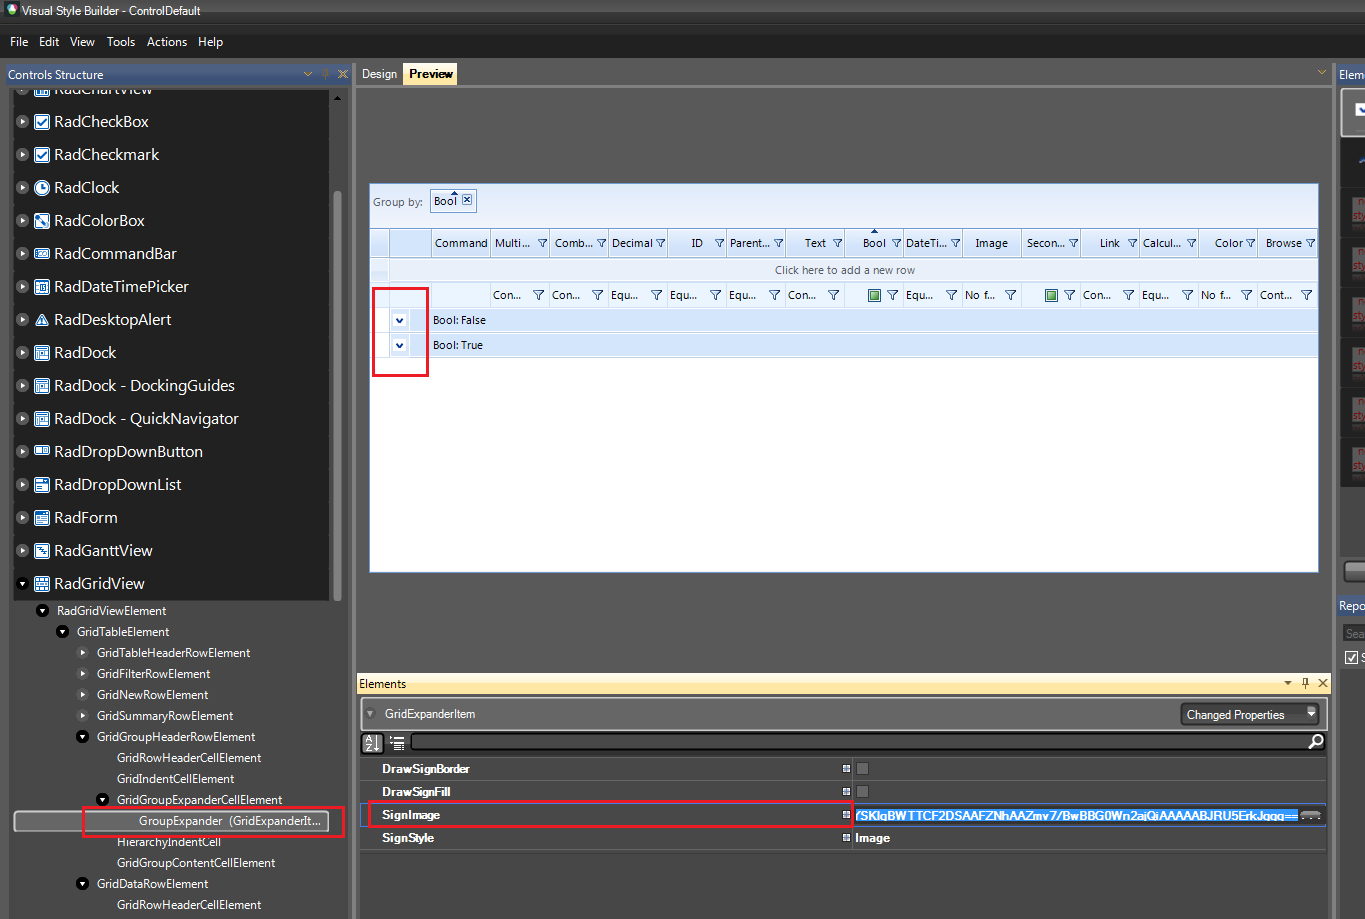Open the Tools menu
Image resolution: width=1365 pixels, height=919 pixels.
coord(121,42)
